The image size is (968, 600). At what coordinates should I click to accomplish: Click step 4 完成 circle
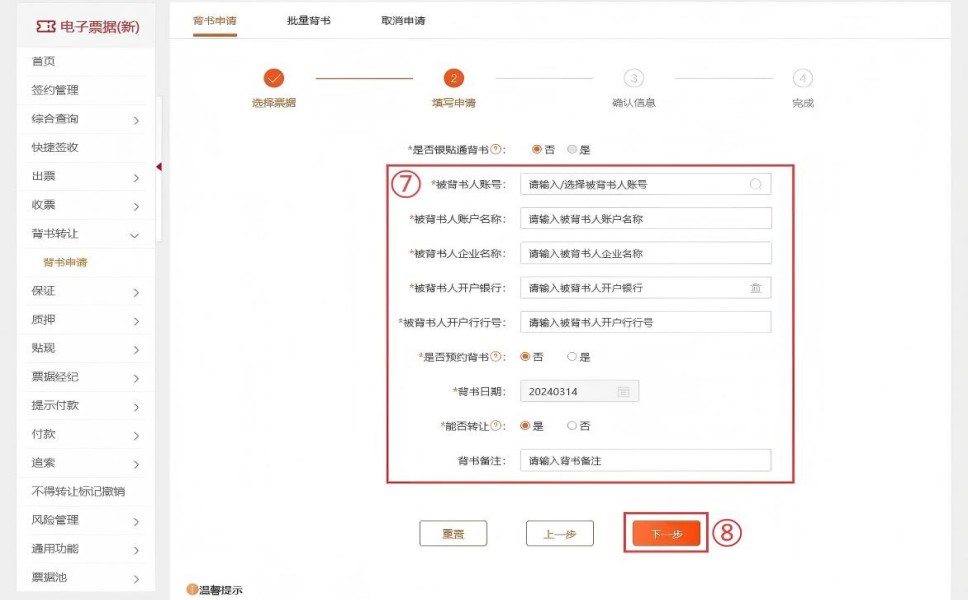(803, 78)
